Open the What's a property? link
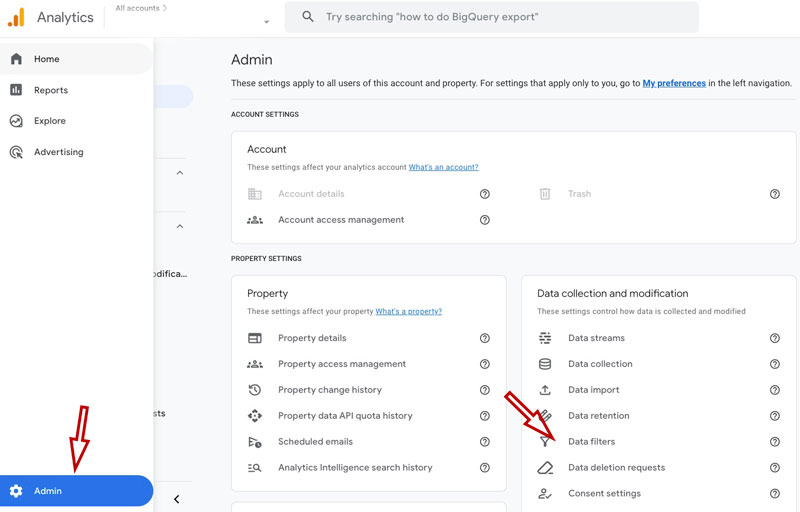 click(x=409, y=311)
